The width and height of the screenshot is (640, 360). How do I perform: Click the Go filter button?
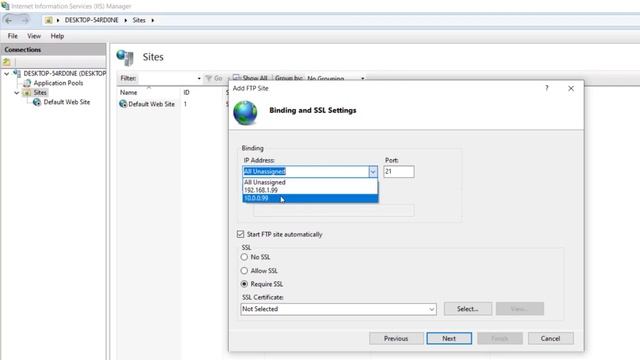[214, 78]
